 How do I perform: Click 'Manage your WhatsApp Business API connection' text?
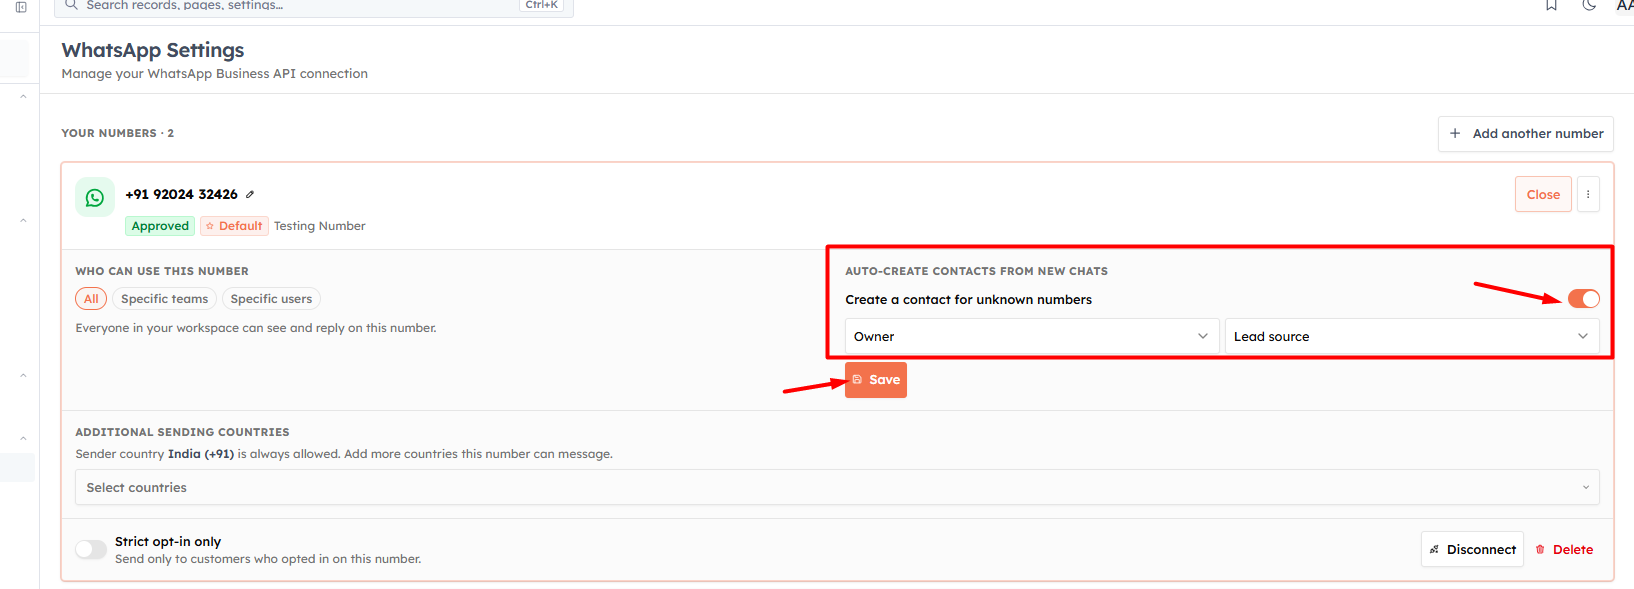215,74
